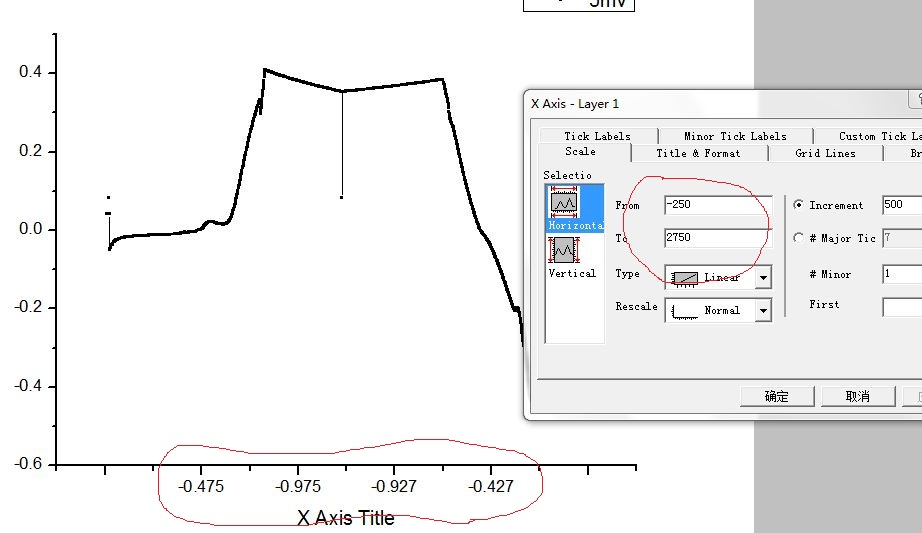Viewport: 922px width, 533px height.
Task: Click the First tick input field
Action: point(902,307)
